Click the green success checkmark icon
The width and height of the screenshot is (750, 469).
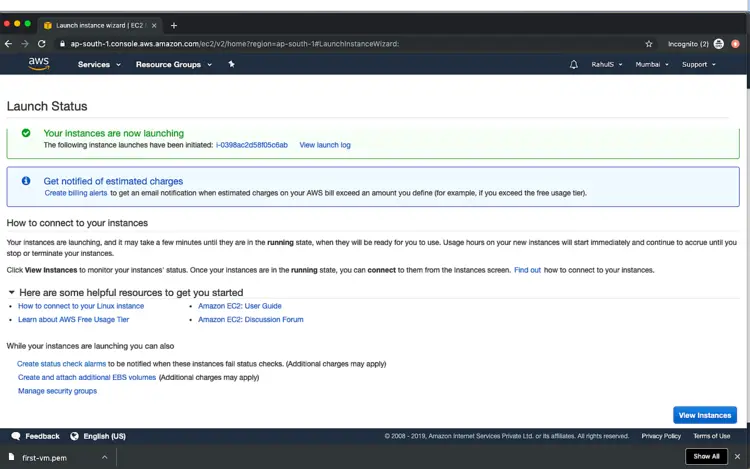point(26,133)
